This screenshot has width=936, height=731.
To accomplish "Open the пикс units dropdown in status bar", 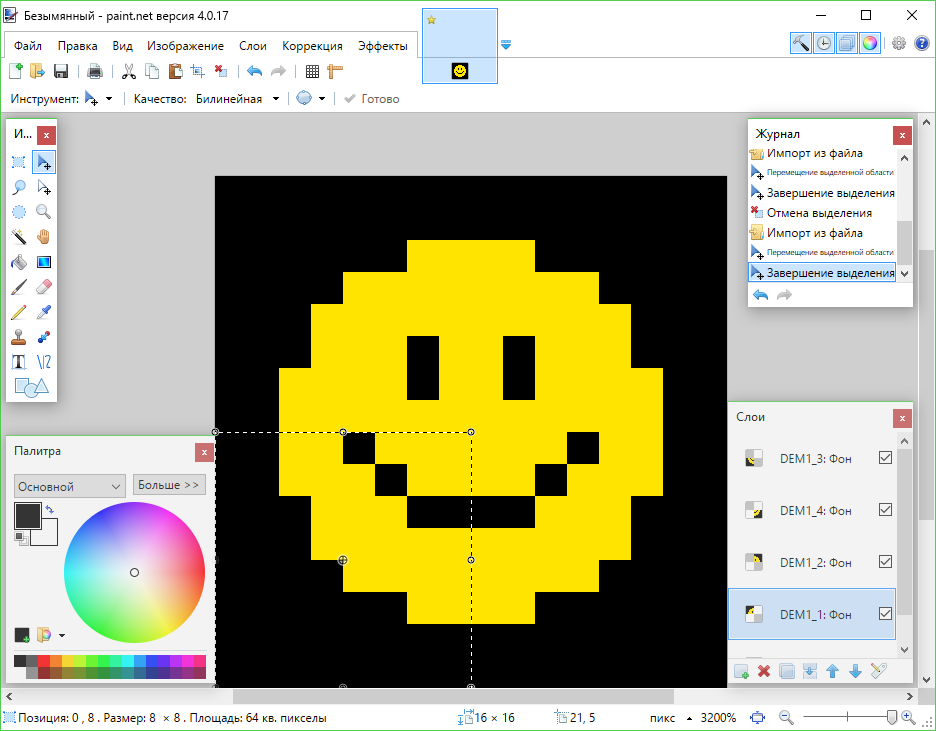I will [669, 718].
